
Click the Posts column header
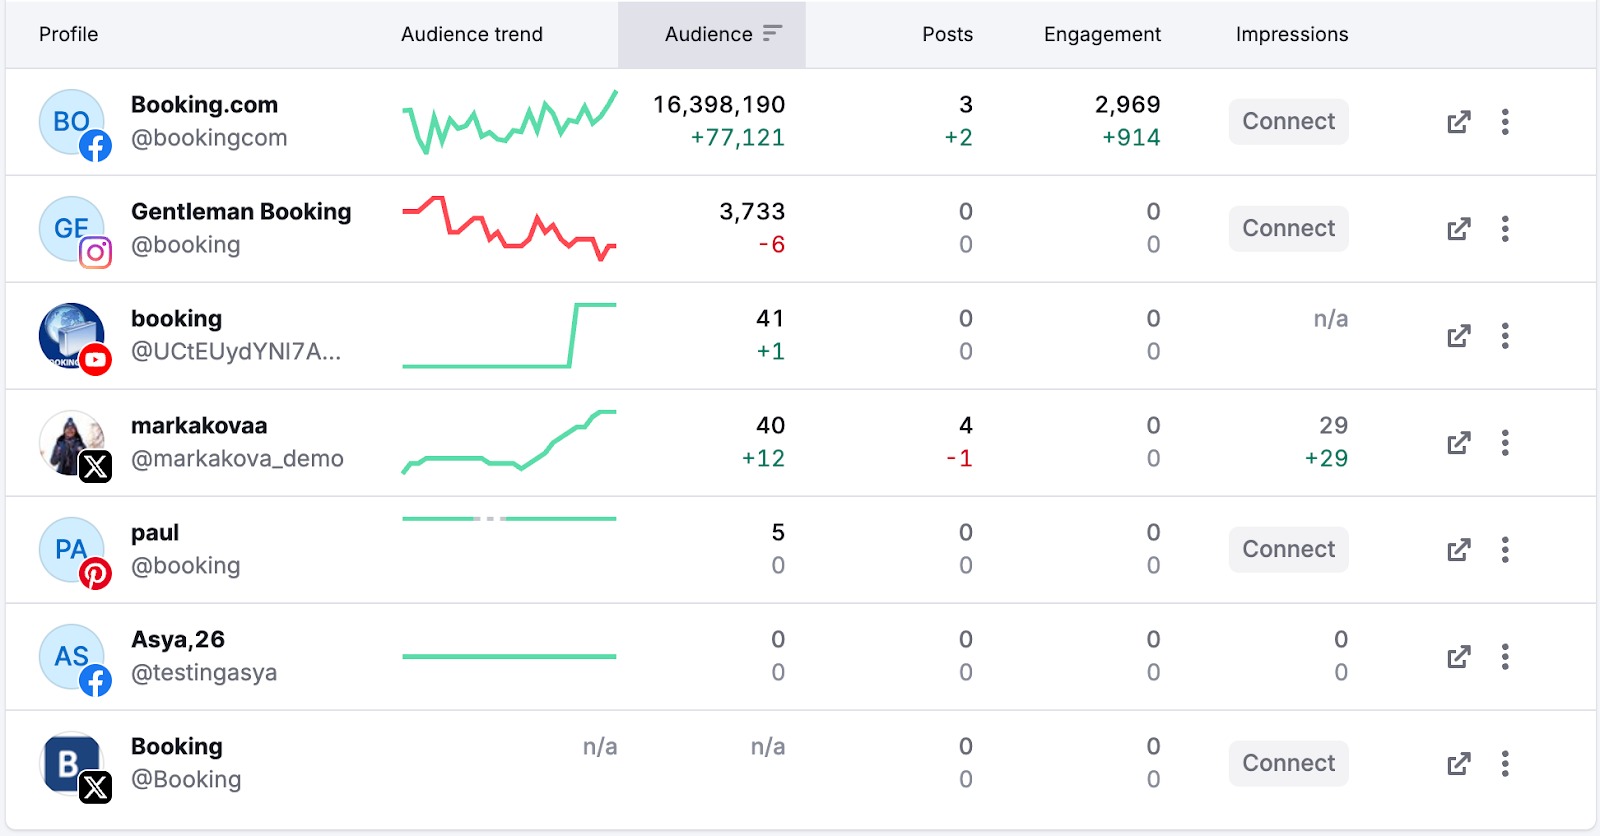(946, 34)
